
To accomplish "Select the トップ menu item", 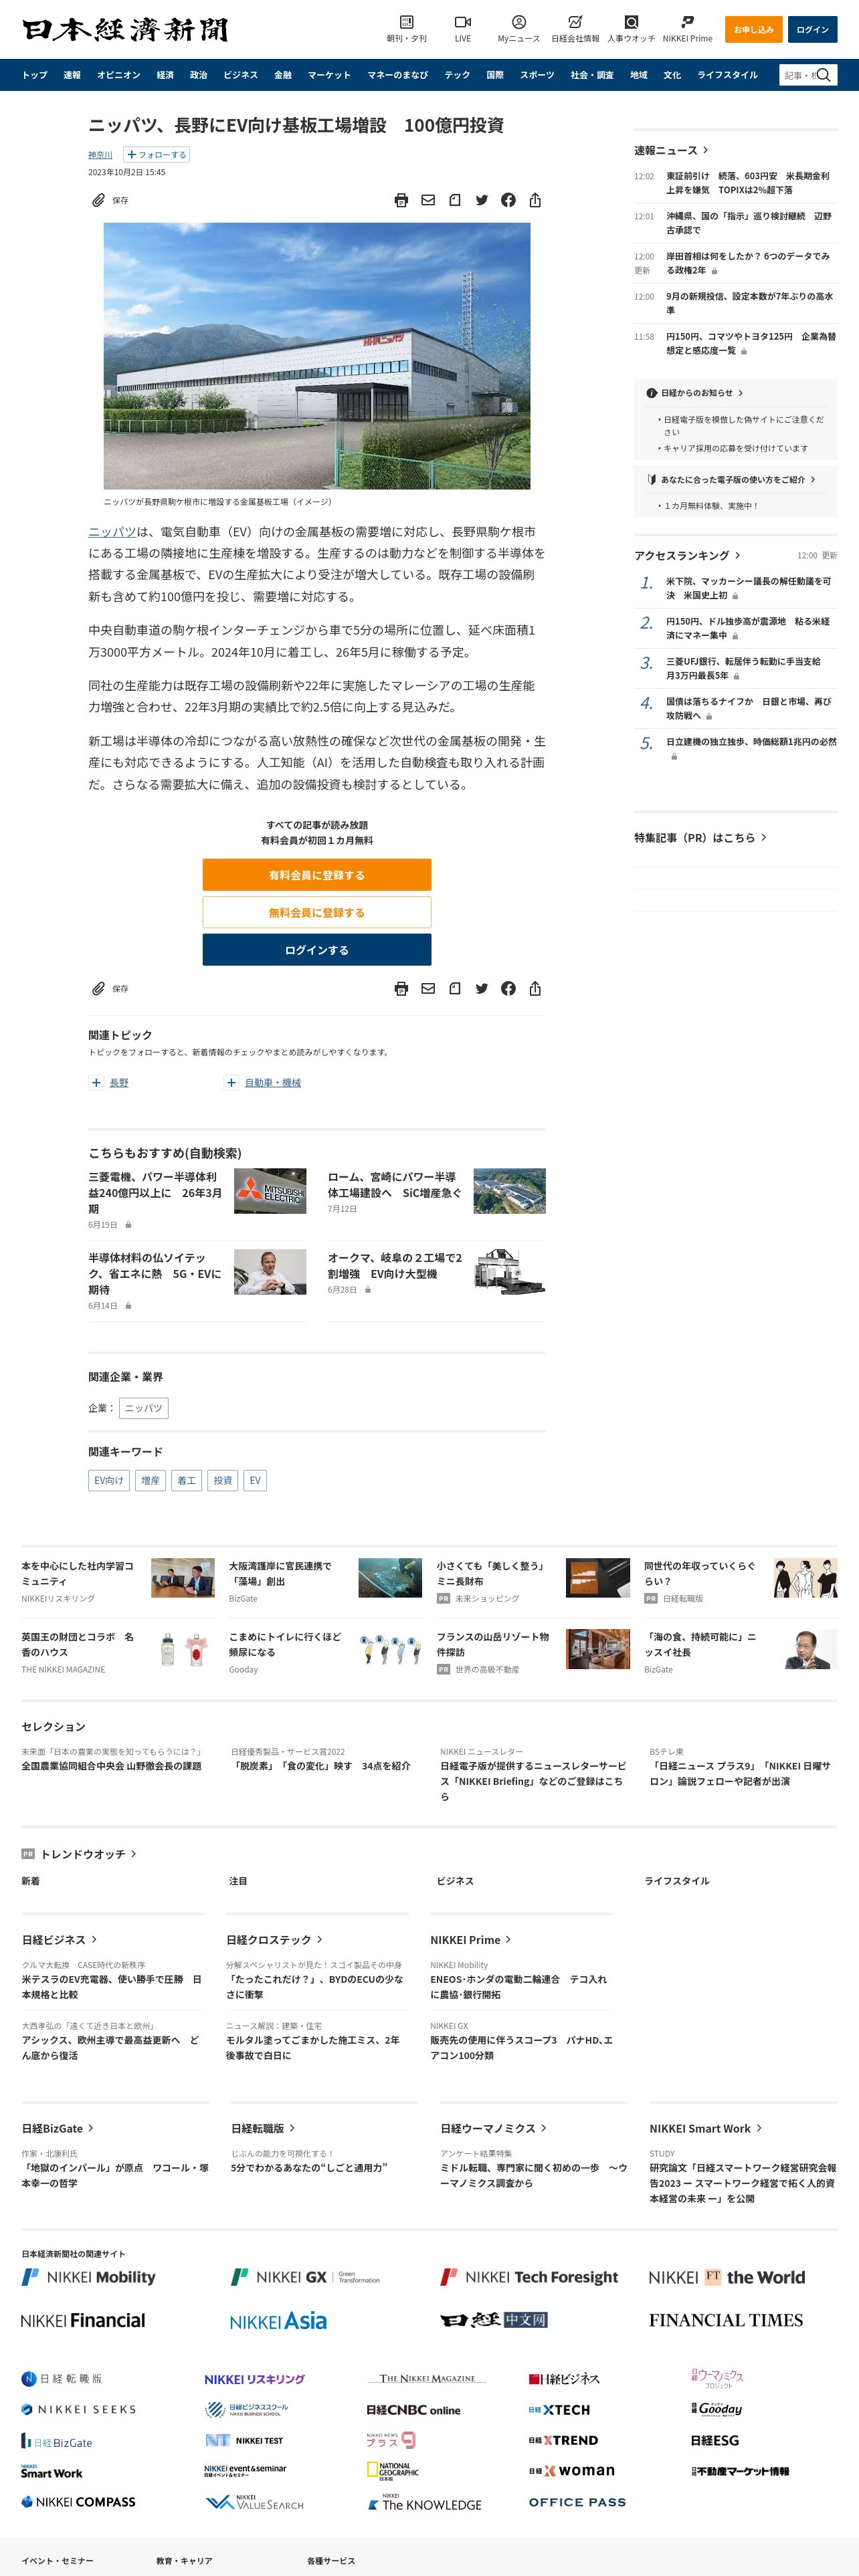I will pyautogui.click(x=35, y=75).
